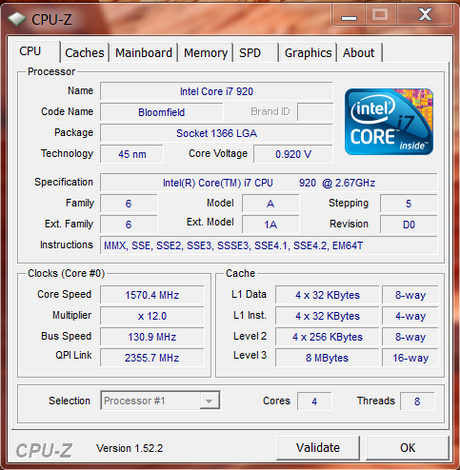Click the Level 3 value 8 MBytes
460x470 pixels.
click(x=327, y=358)
